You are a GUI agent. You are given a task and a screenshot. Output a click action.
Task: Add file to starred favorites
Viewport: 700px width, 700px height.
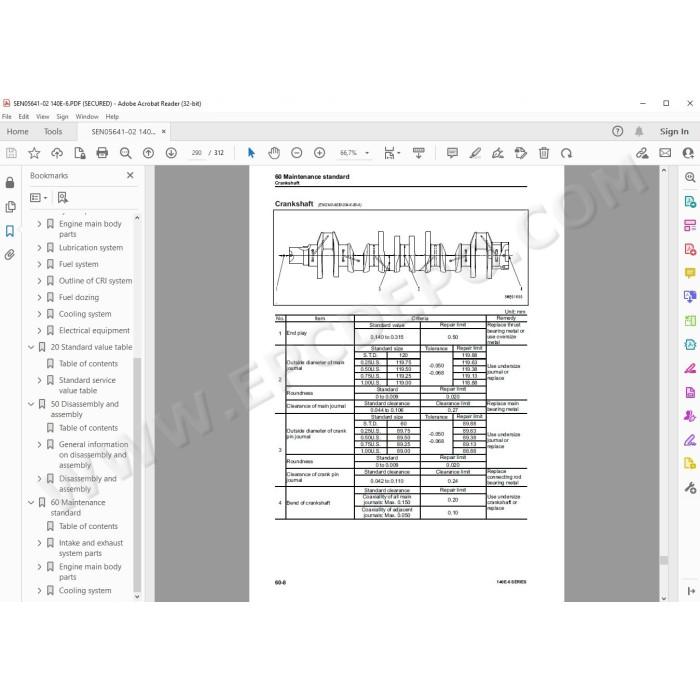point(34,153)
